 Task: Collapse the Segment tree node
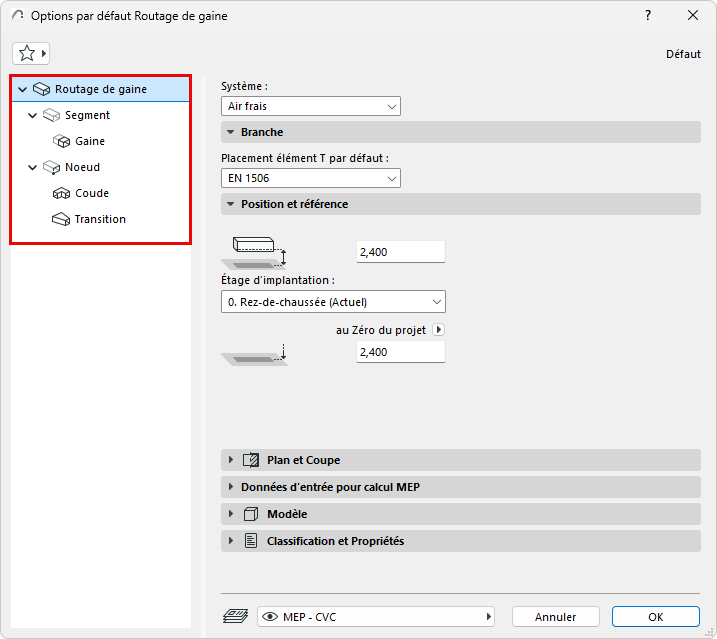(x=33, y=115)
